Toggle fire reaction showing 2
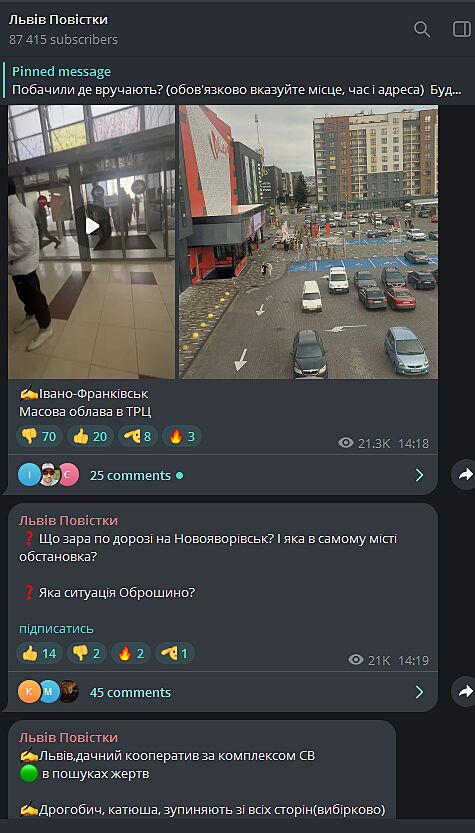This screenshot has height=833, width=475. click(x=131, y=653)
